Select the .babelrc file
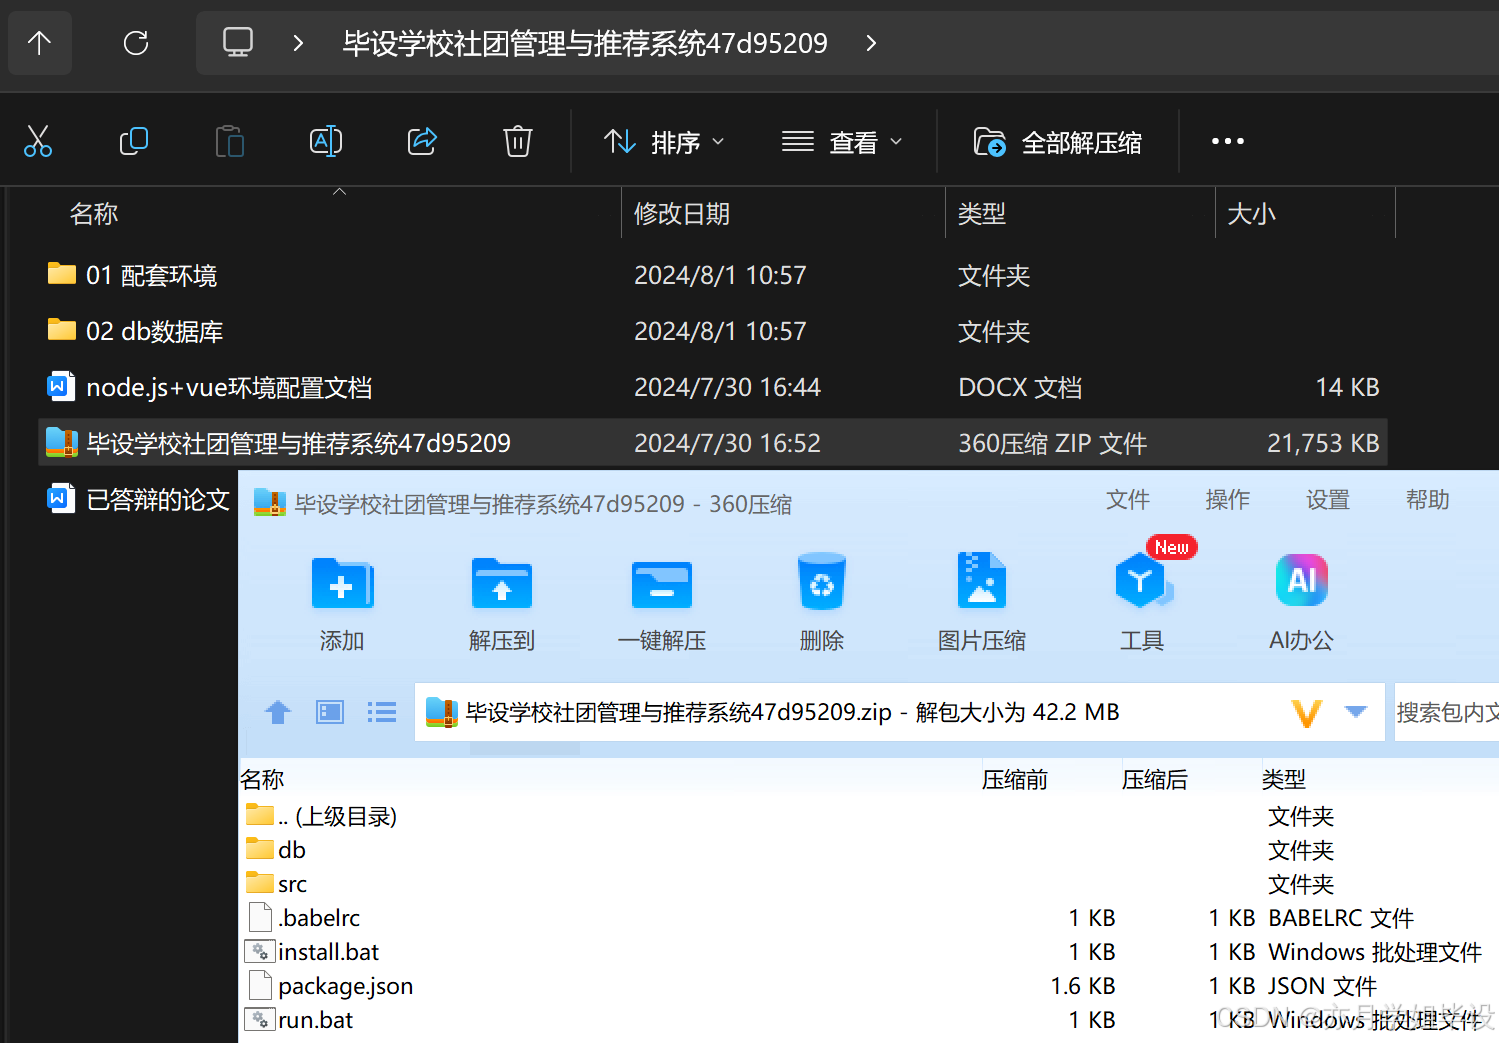1499x1043 pixels. pyautogui.click(x=305, y=918)
